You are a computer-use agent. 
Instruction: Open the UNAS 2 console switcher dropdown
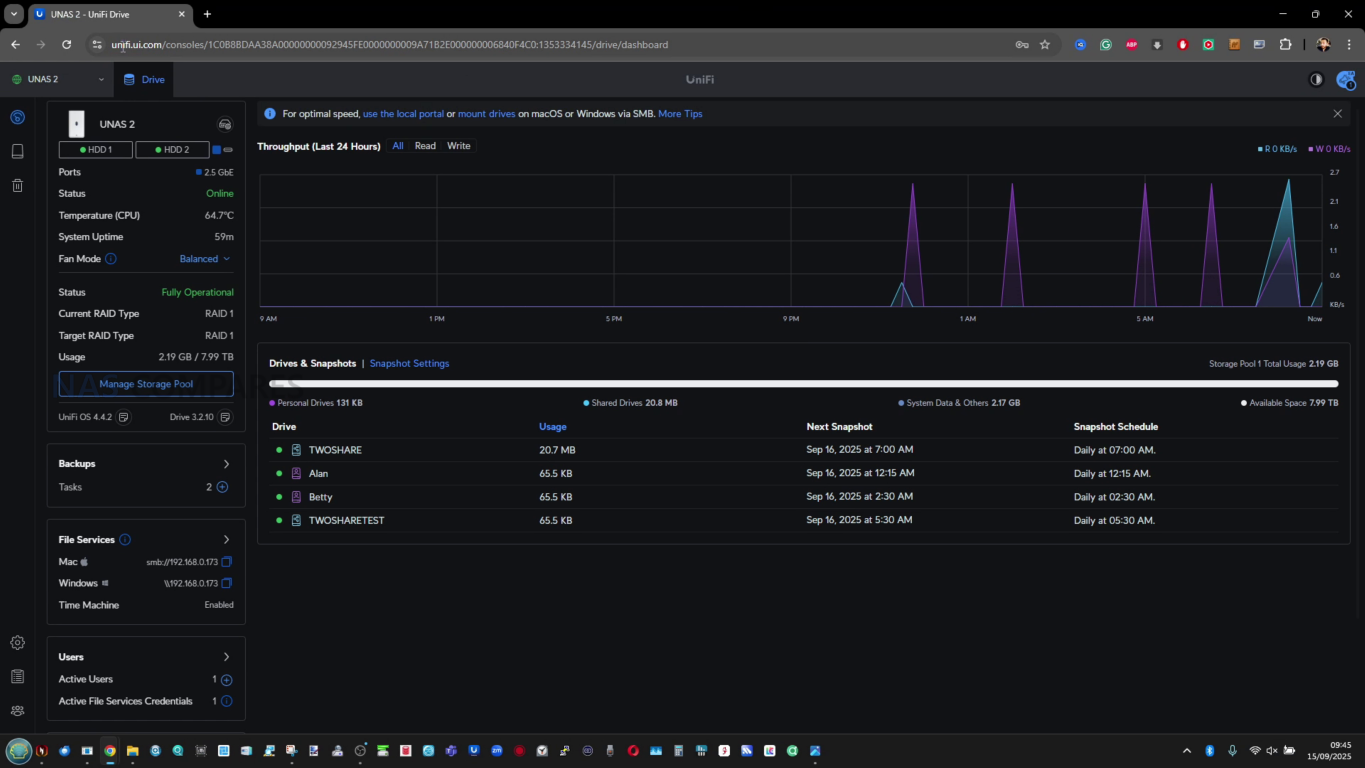pos(58,79)
